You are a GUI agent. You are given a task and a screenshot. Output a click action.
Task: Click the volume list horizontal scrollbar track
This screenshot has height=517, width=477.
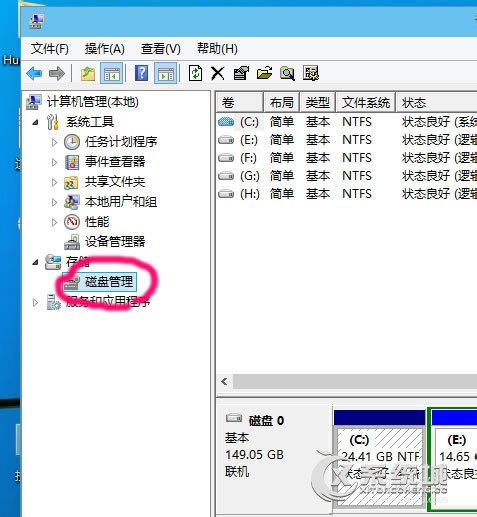coord(355,381)
